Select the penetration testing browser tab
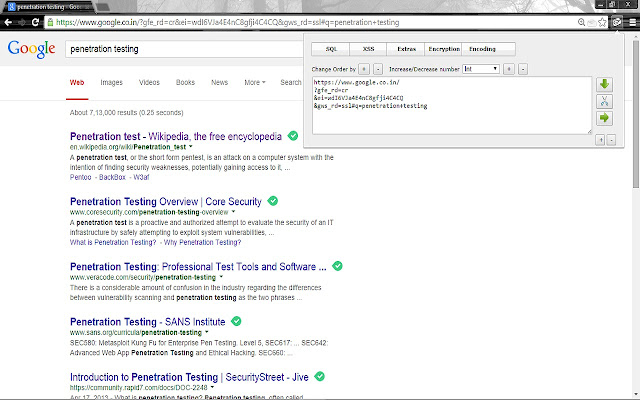The height and width of the screenshot is (400, 640). point(48,7)
